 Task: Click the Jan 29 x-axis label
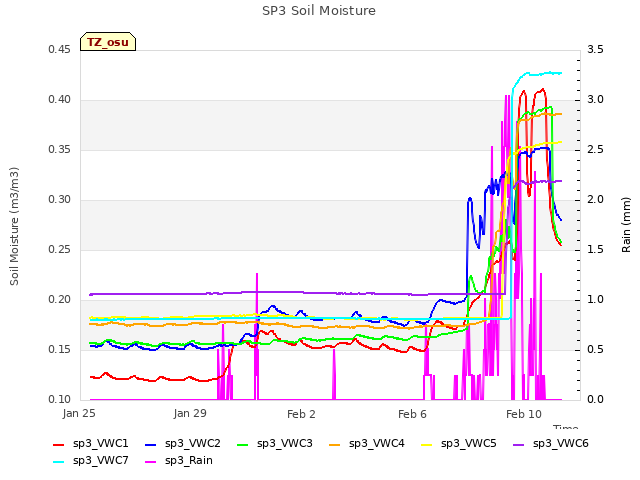(x=190, y=414)
